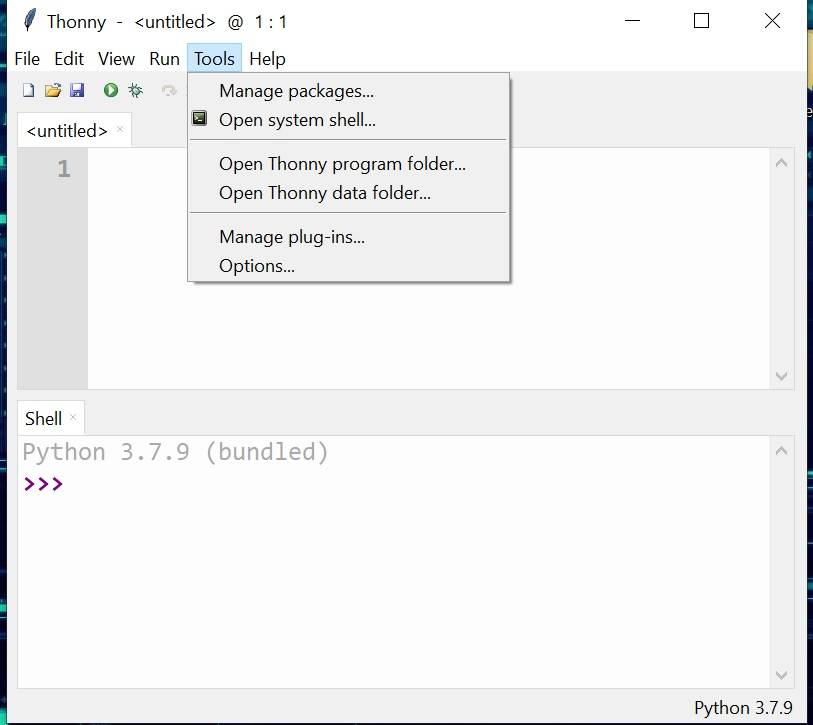Viewport: 813px width, 725px height.
Task: Click the Thonny feather icon in title bar
Action: click(30, 21)
